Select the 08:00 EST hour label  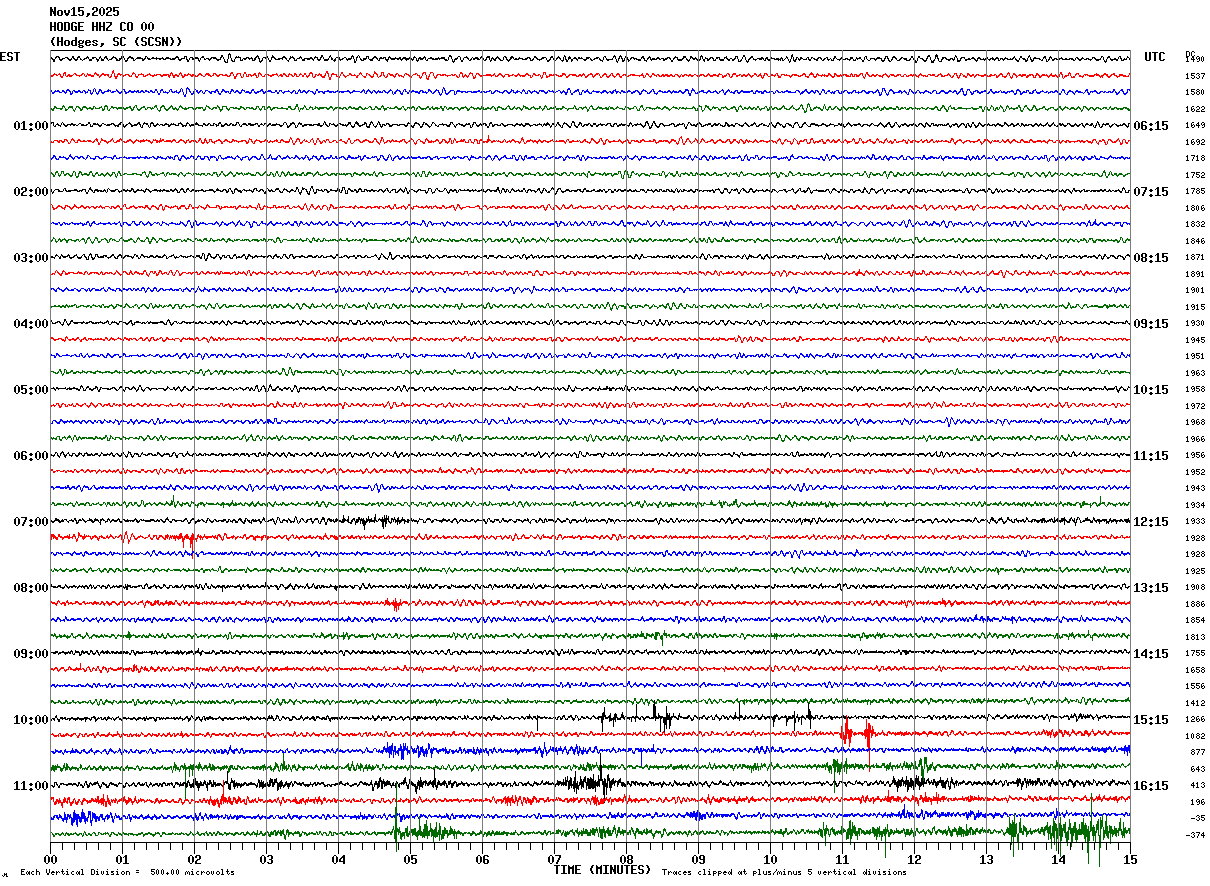pos(31,588)
